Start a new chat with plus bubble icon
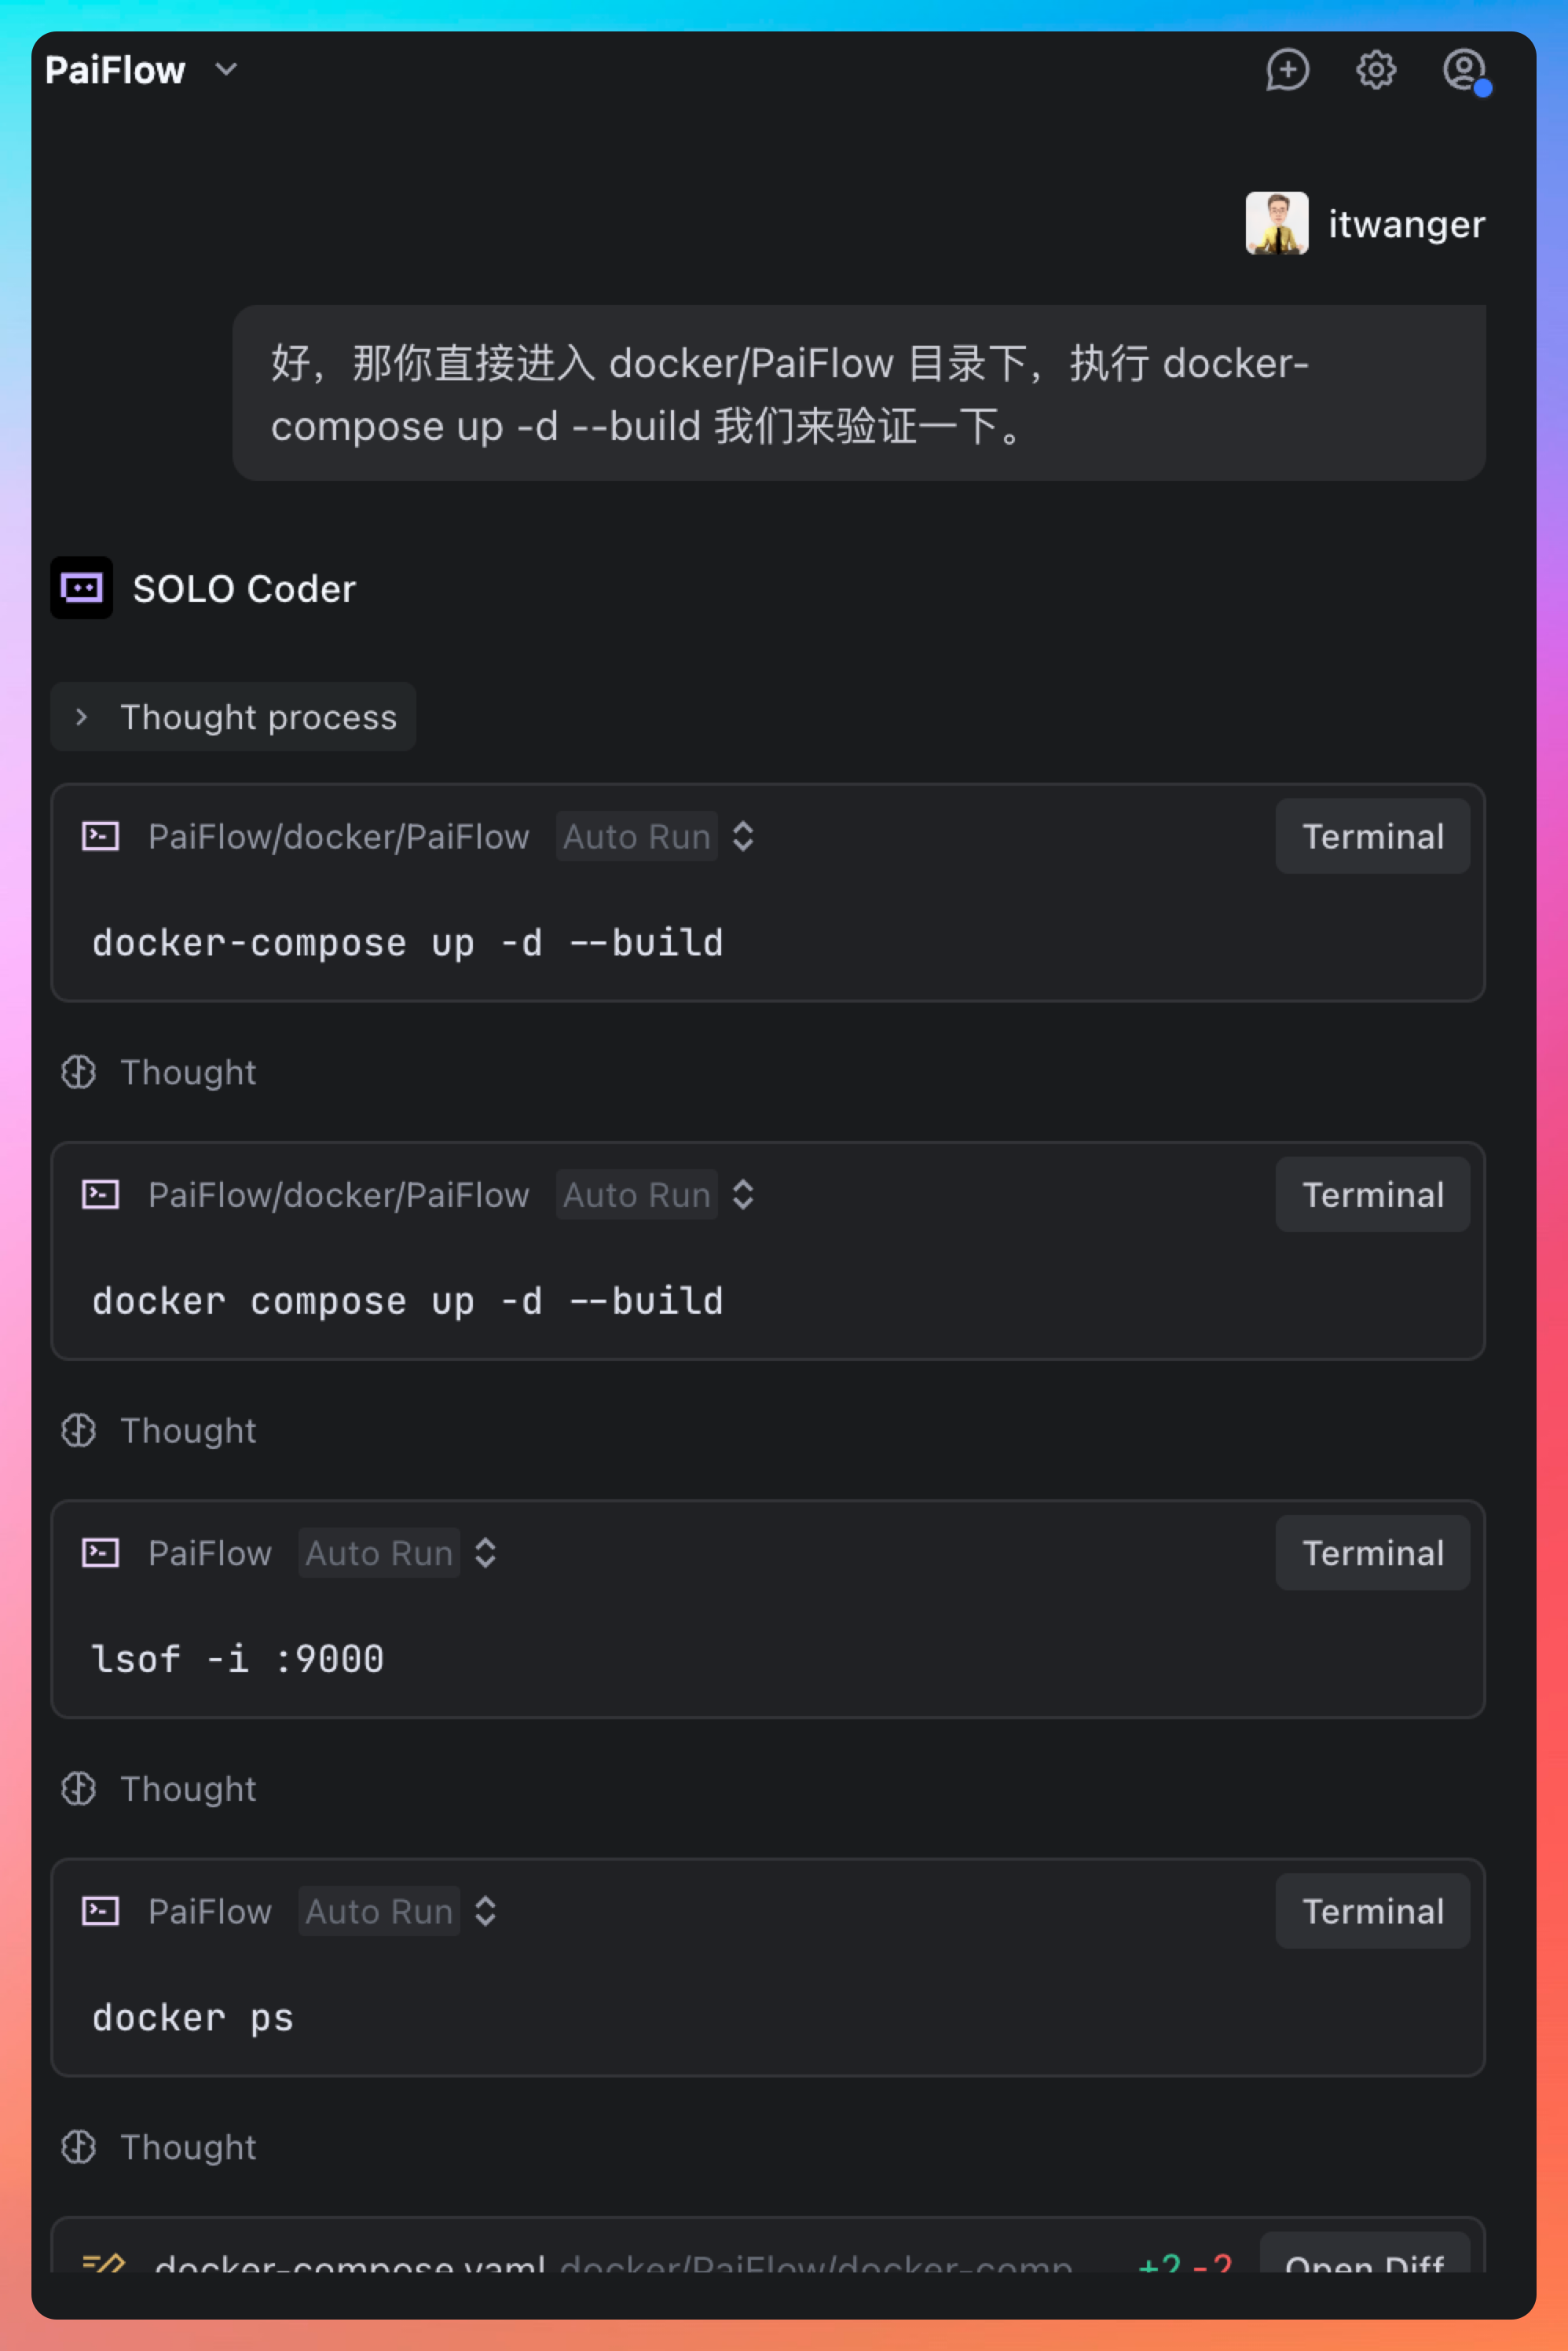The width and height of the screenshot is (1568, 2351). [1287, 70]
